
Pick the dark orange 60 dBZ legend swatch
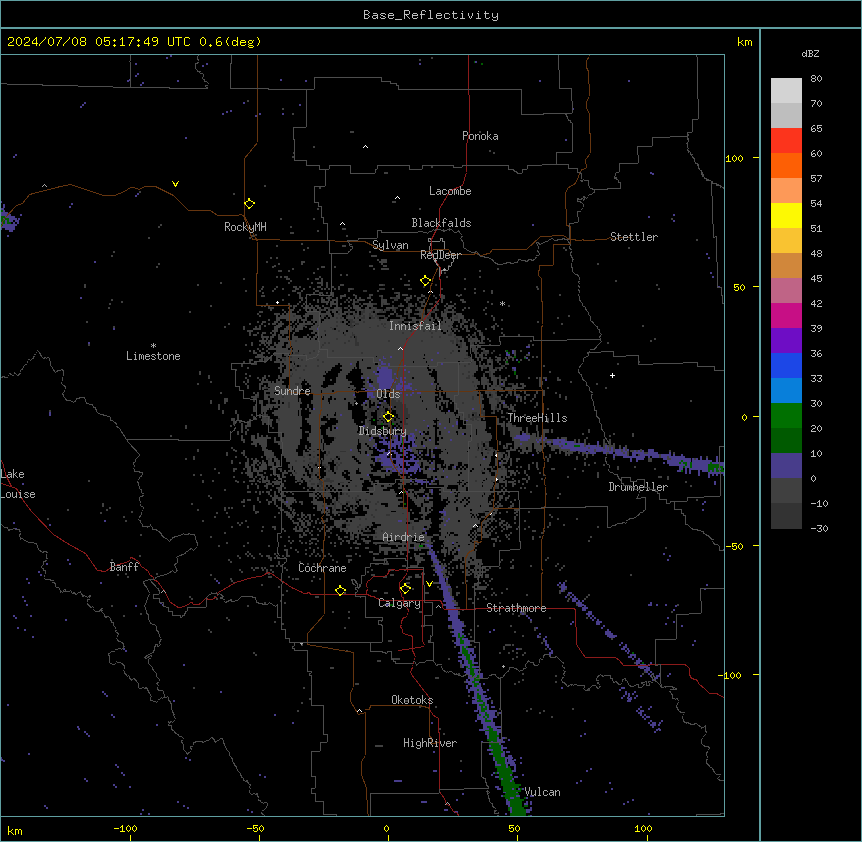(x=786, y=165)
